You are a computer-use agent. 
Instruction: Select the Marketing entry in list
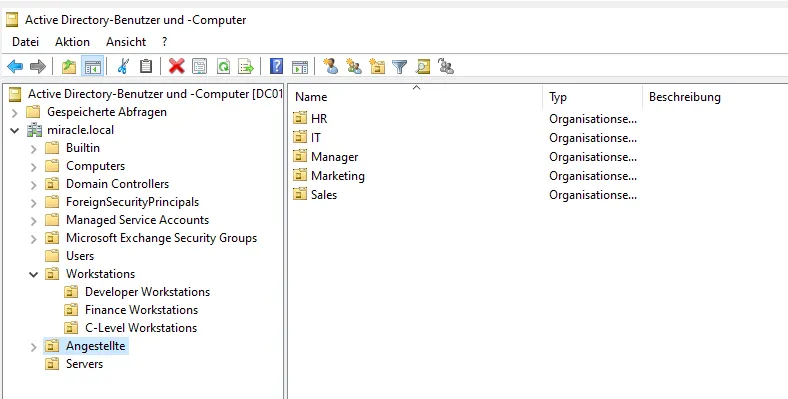tap(338, 176)
